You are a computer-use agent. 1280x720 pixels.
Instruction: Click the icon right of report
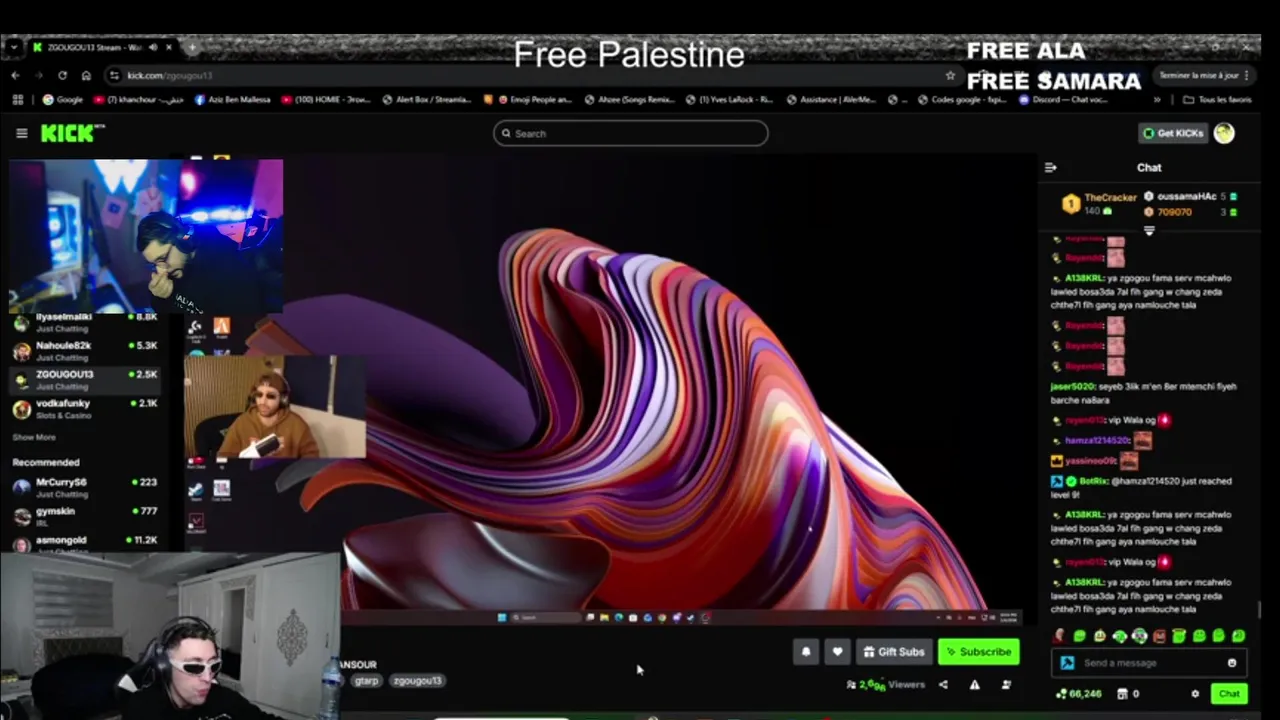[1006, 685]
